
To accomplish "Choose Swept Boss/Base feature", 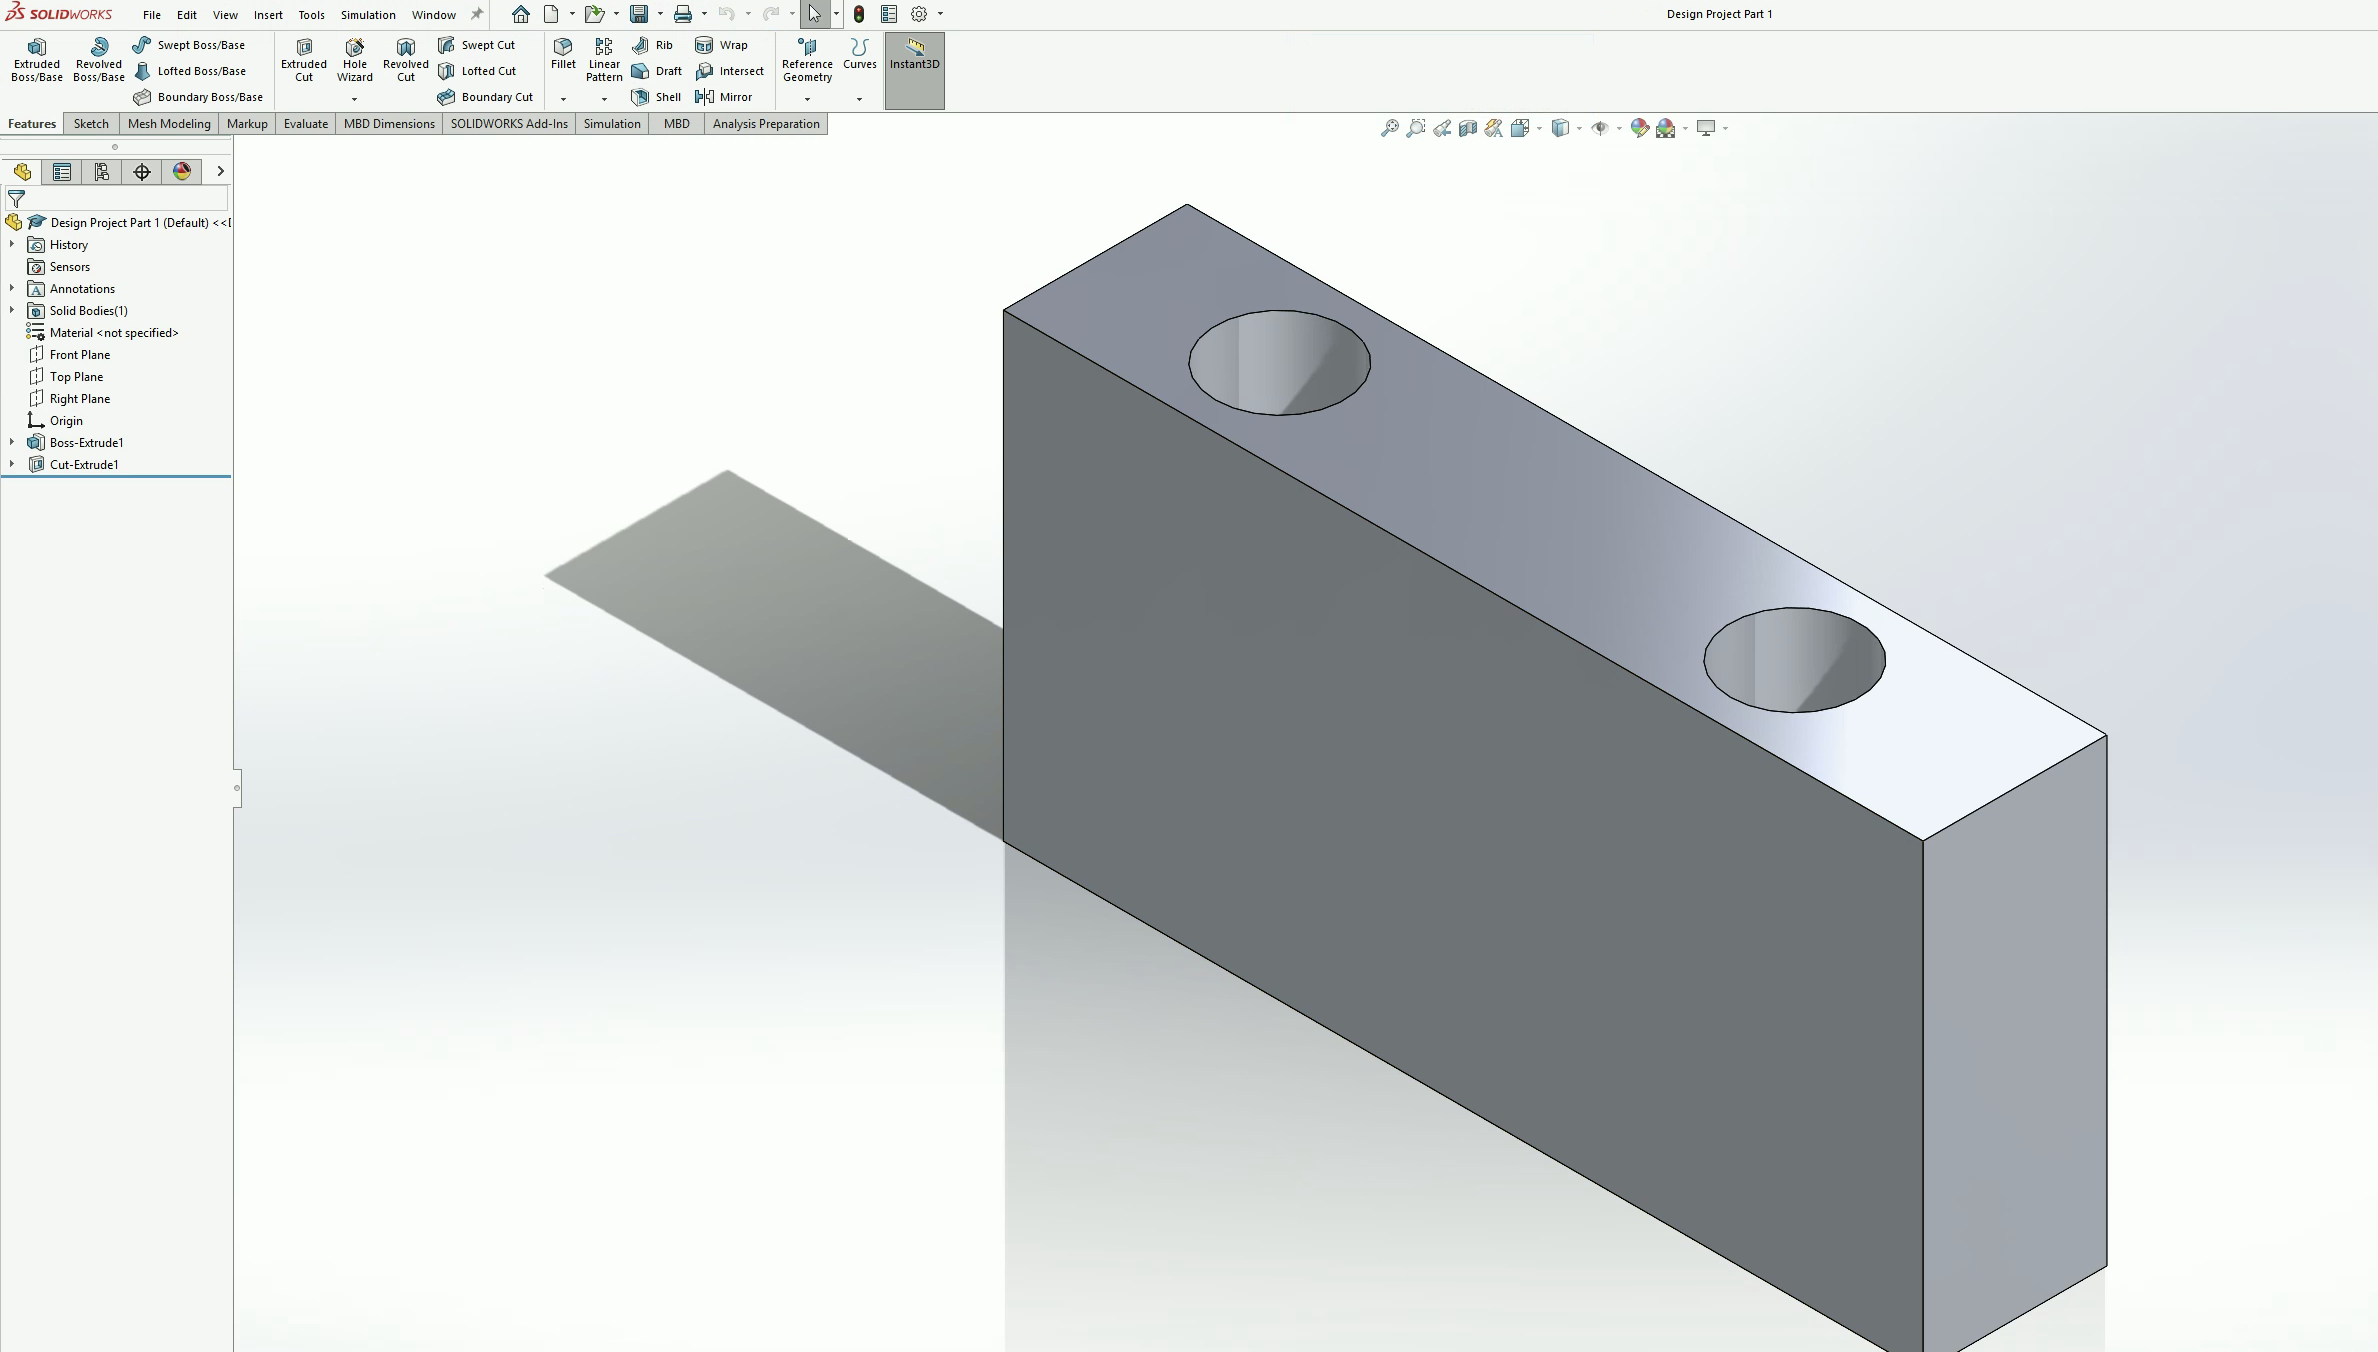I will (x=189, y=45).
